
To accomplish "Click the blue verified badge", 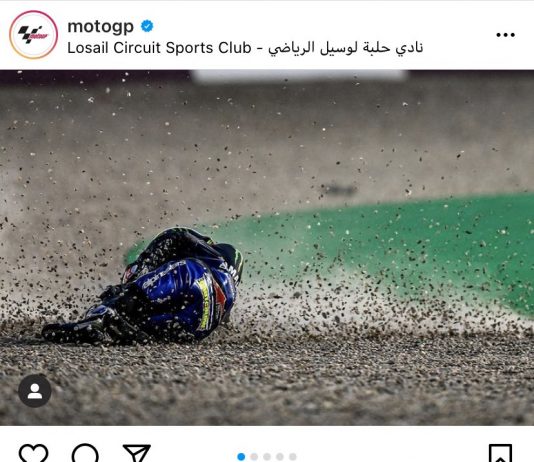I will click(147, 26).
